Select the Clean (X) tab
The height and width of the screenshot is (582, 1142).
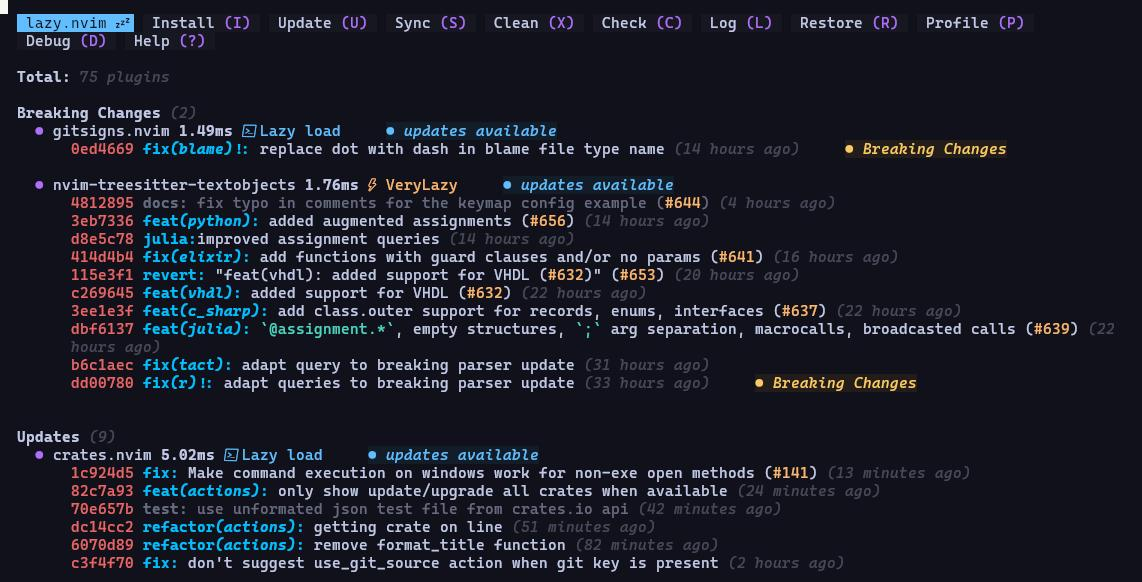(534, 23)
